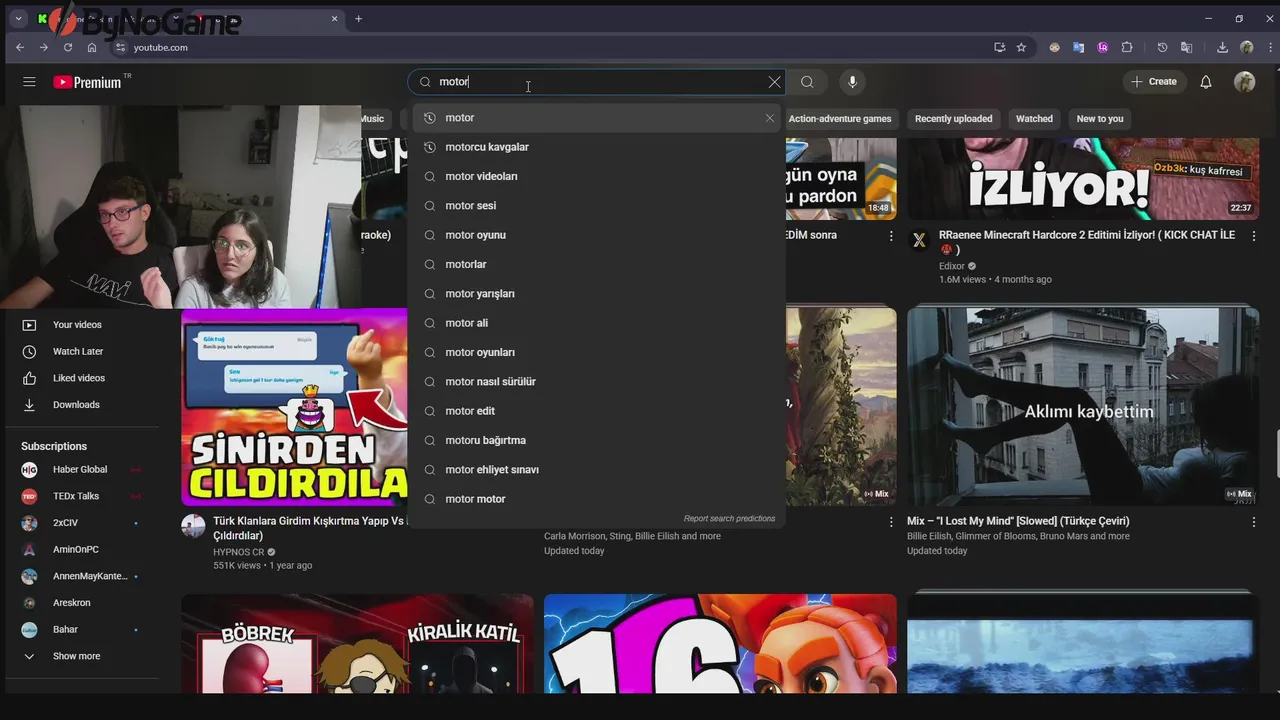Pick the 'motor nasıl sürülür' suggestion
The width and height of the screenshot is (1280, 720).
pyautogui.click(x=597, y=382)
